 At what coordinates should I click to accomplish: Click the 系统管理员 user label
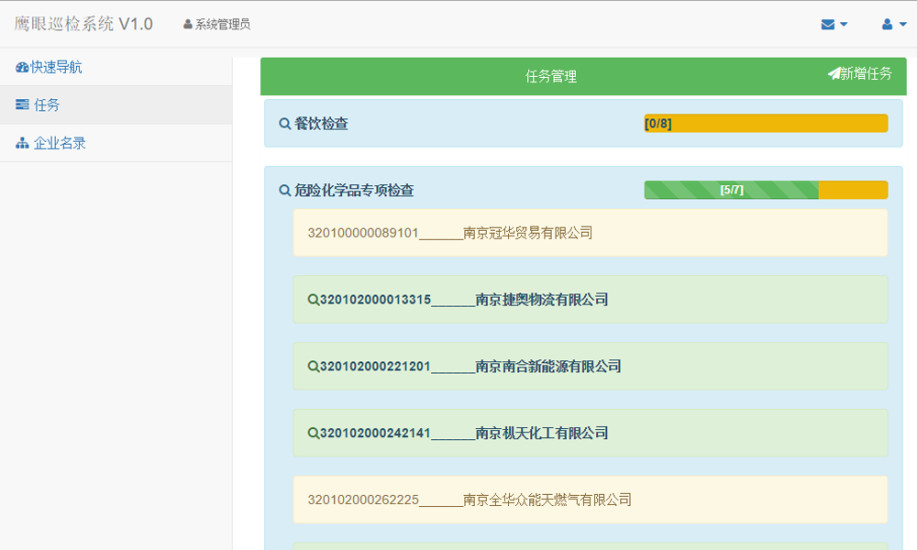tap(217, 24)
